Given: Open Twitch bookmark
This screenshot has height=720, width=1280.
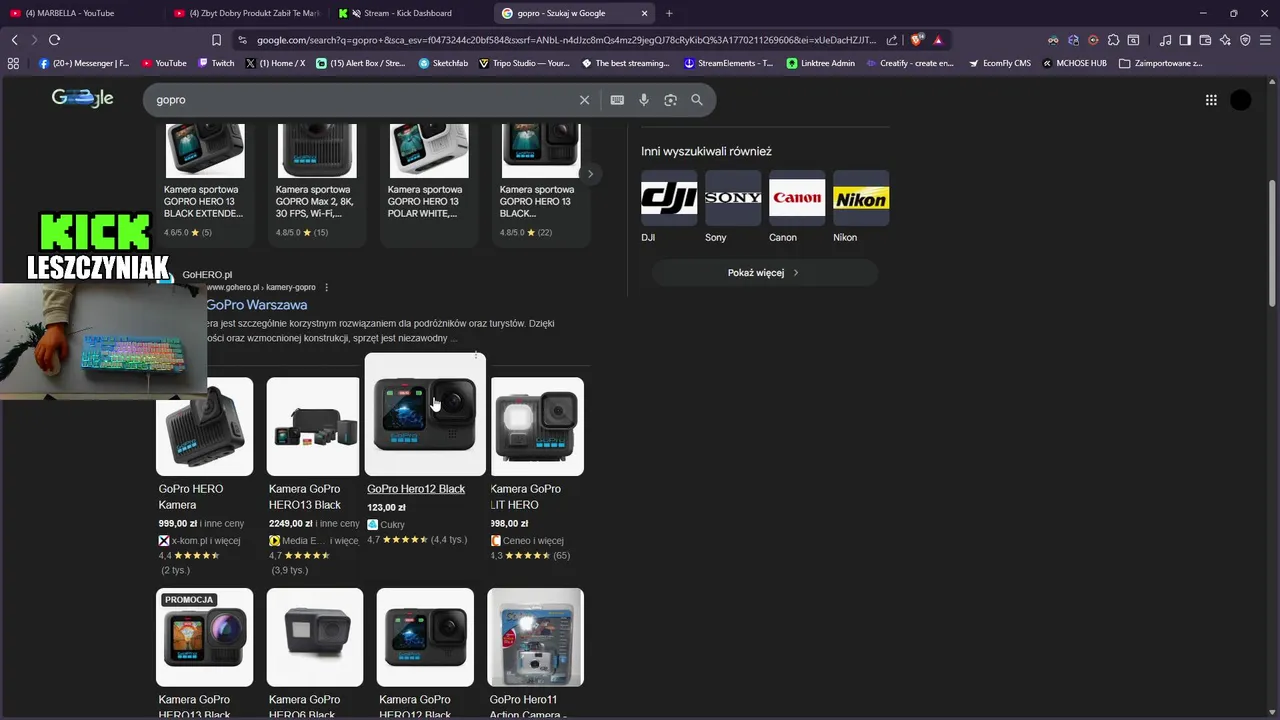Looking at the screenshot, I should (x=216, y=63).
